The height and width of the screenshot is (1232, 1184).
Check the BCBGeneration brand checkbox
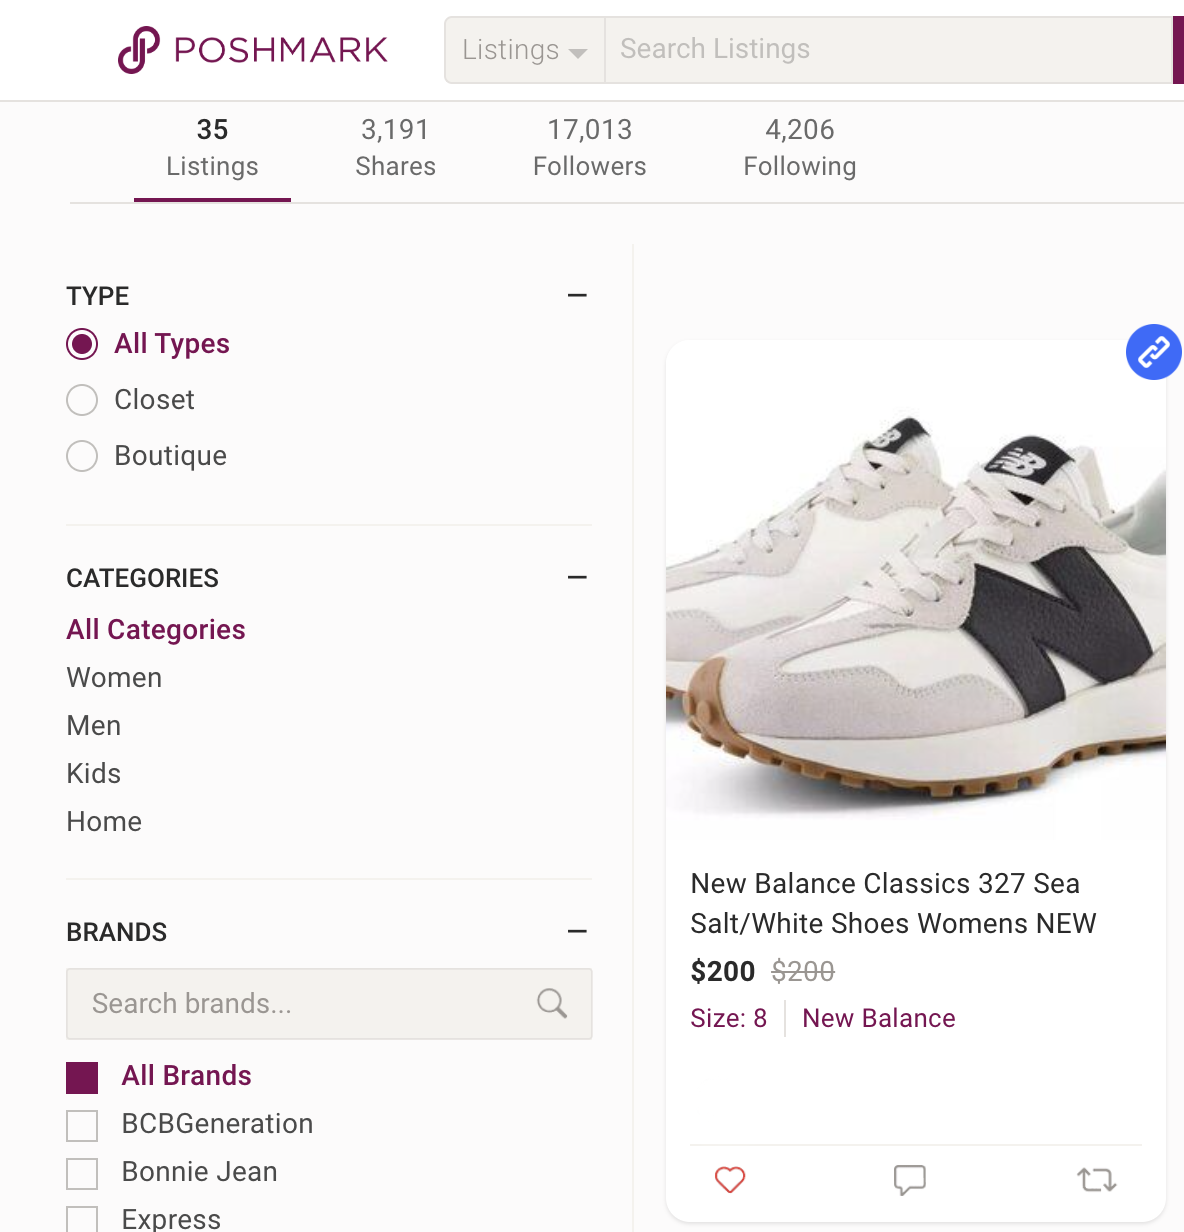[82, 1125]
